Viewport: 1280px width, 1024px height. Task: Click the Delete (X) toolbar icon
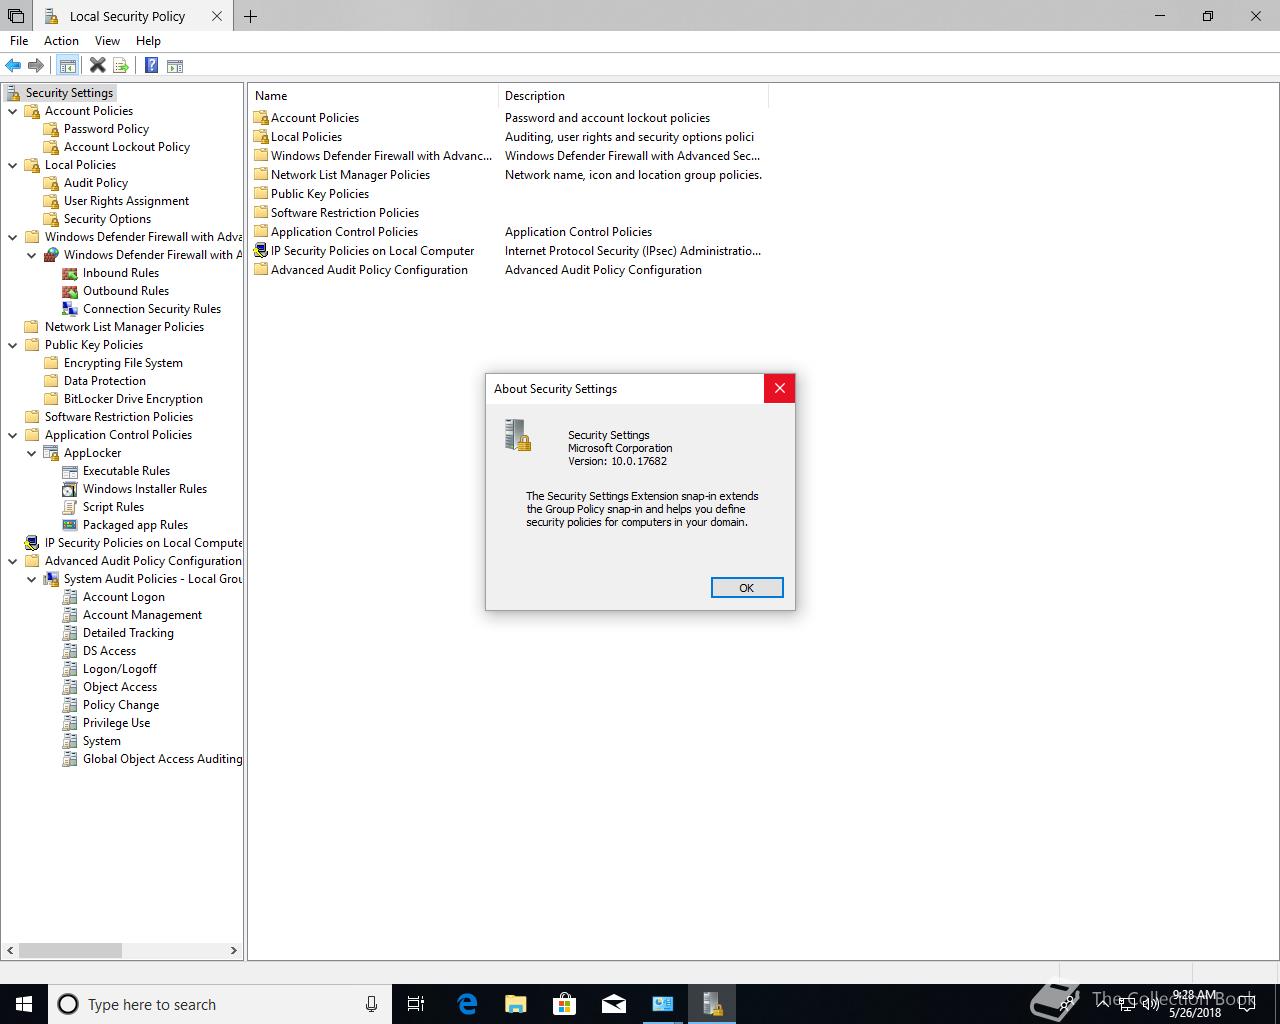coord(97,66)
